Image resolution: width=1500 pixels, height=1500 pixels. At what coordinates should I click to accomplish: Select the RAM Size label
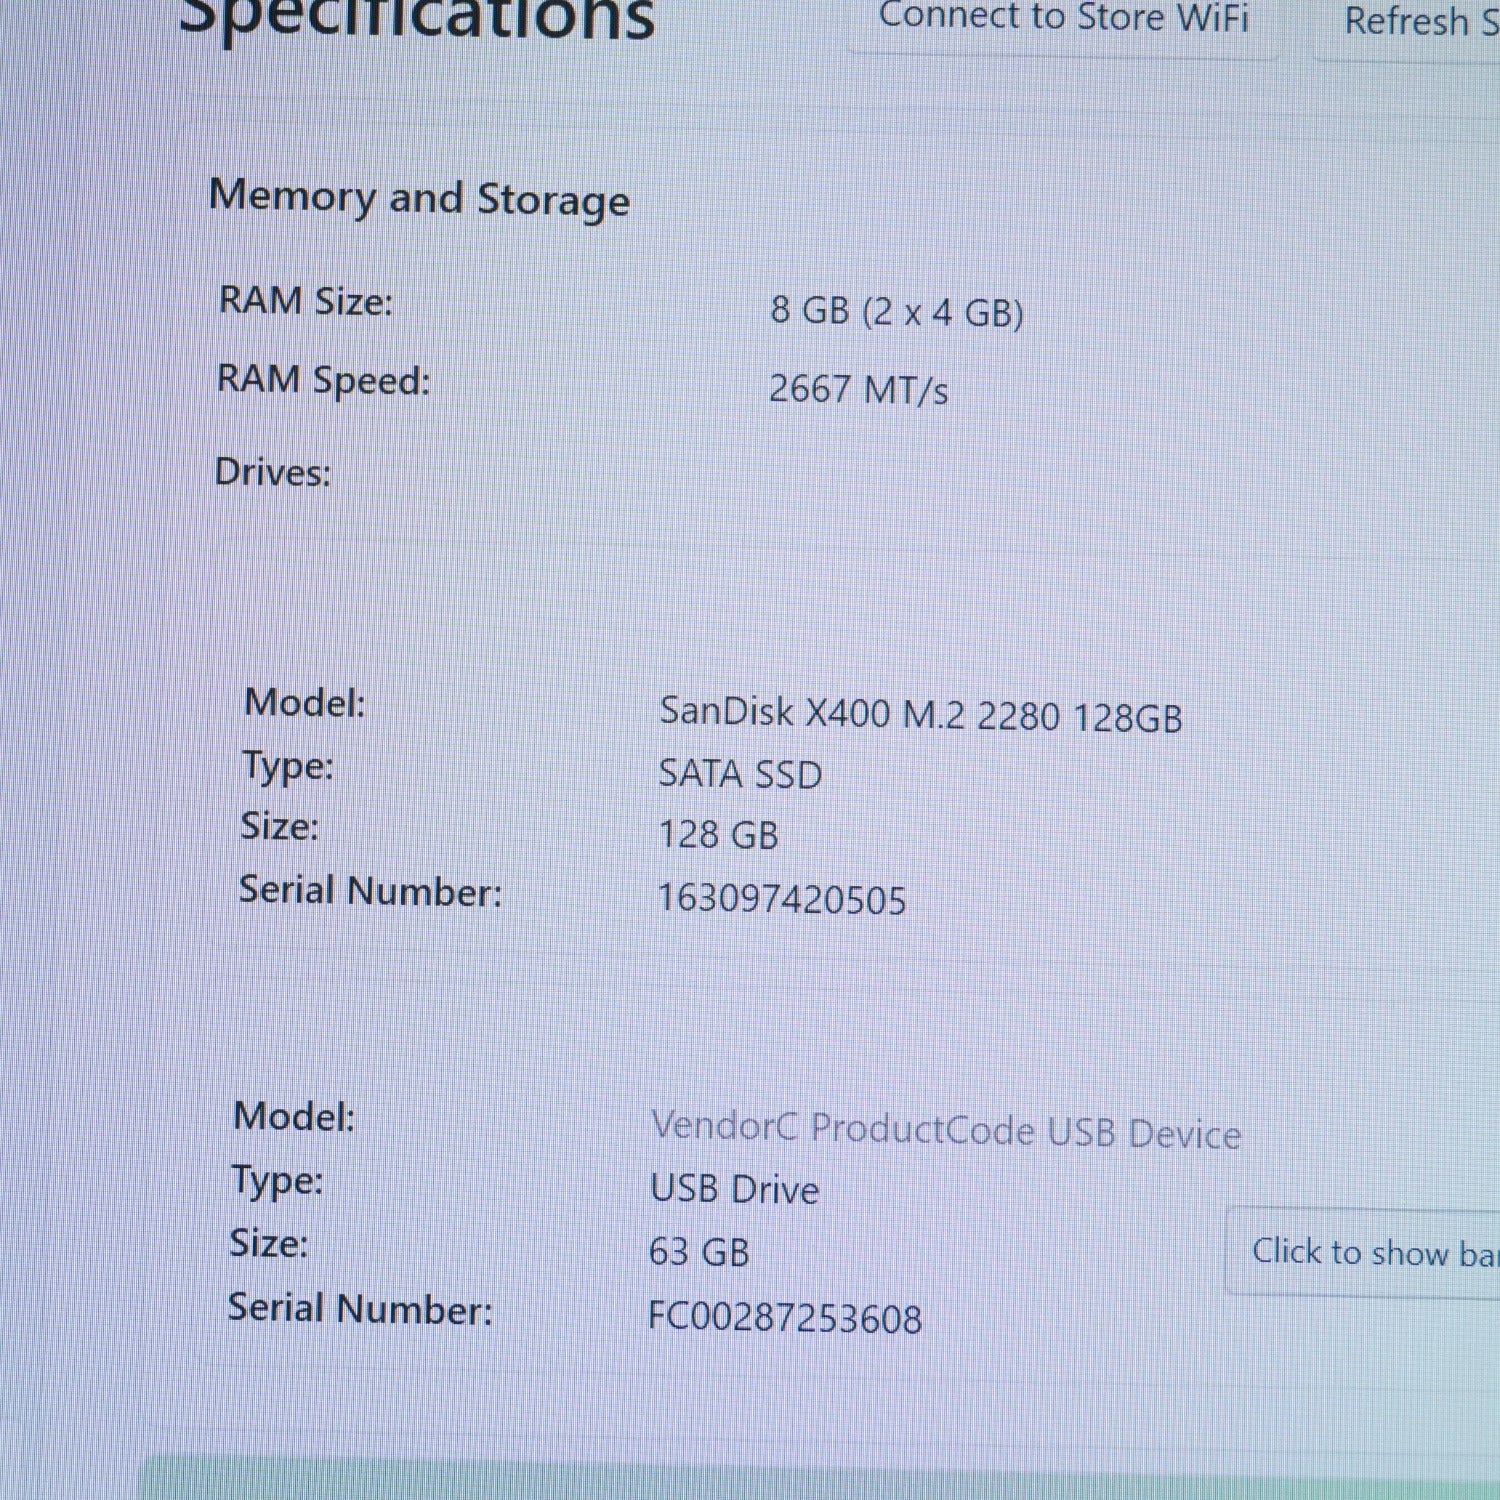pyautogui.click(x=306, y=300)
